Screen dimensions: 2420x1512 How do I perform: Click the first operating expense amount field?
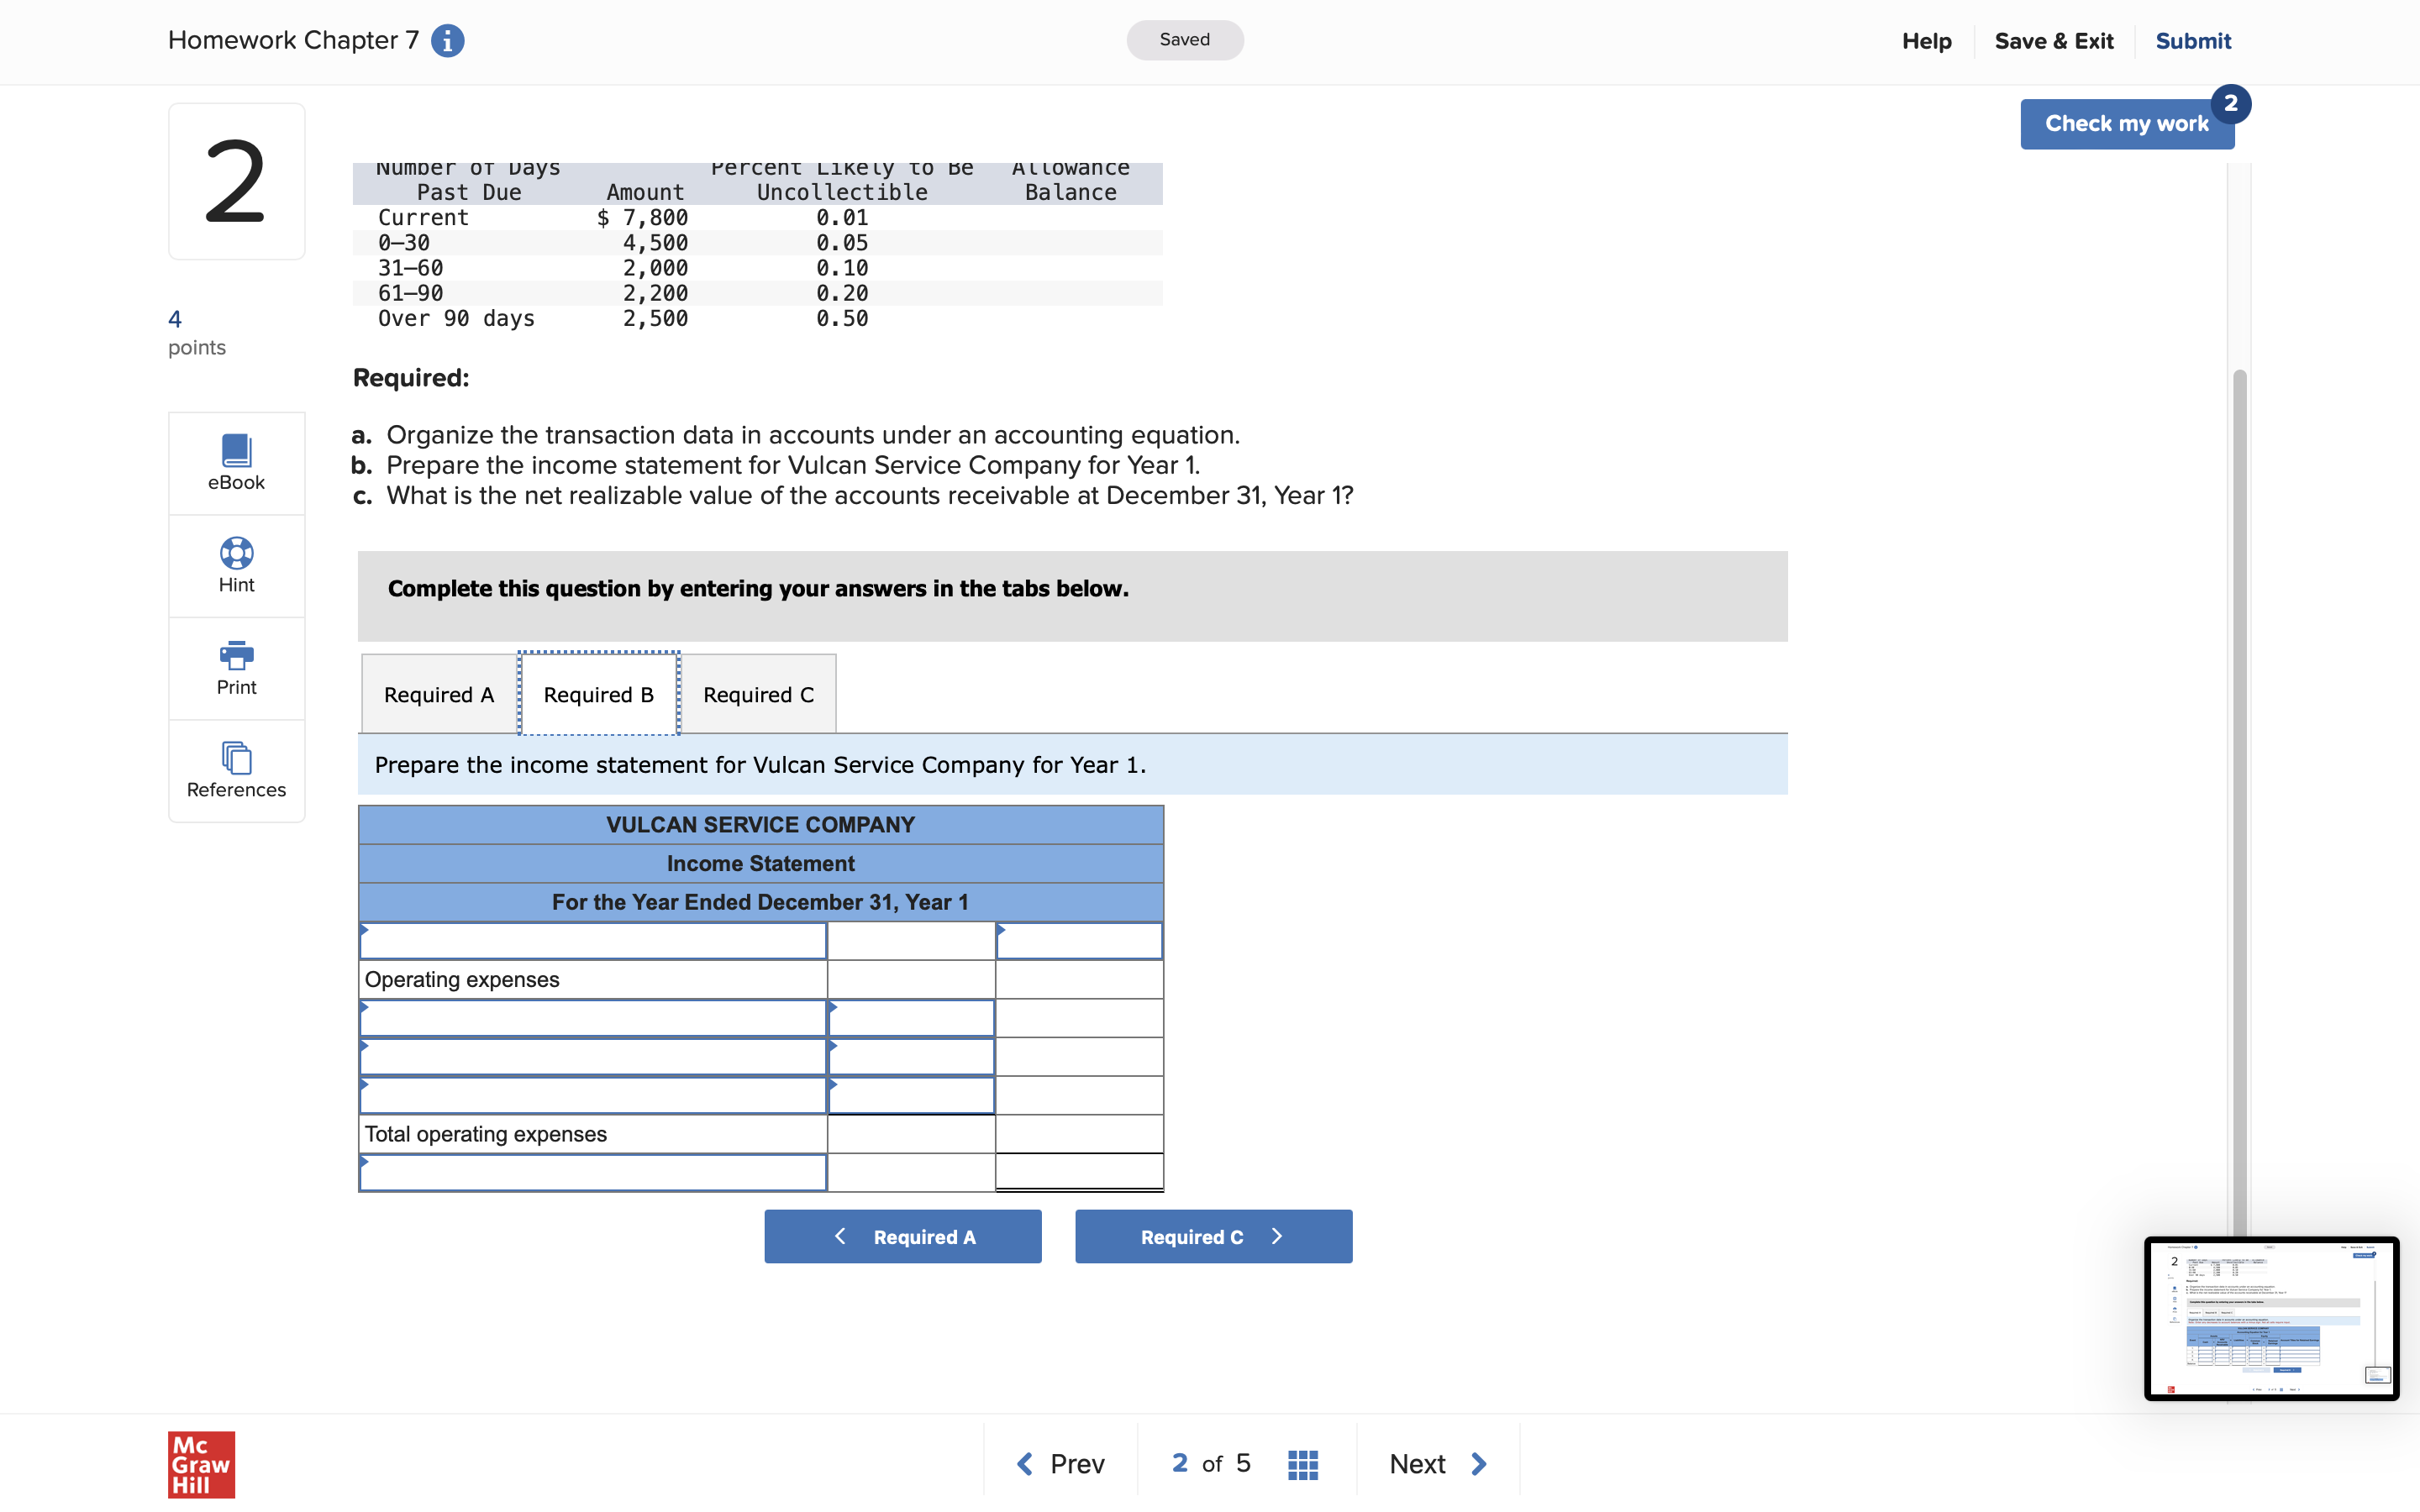coord(911,1018)
